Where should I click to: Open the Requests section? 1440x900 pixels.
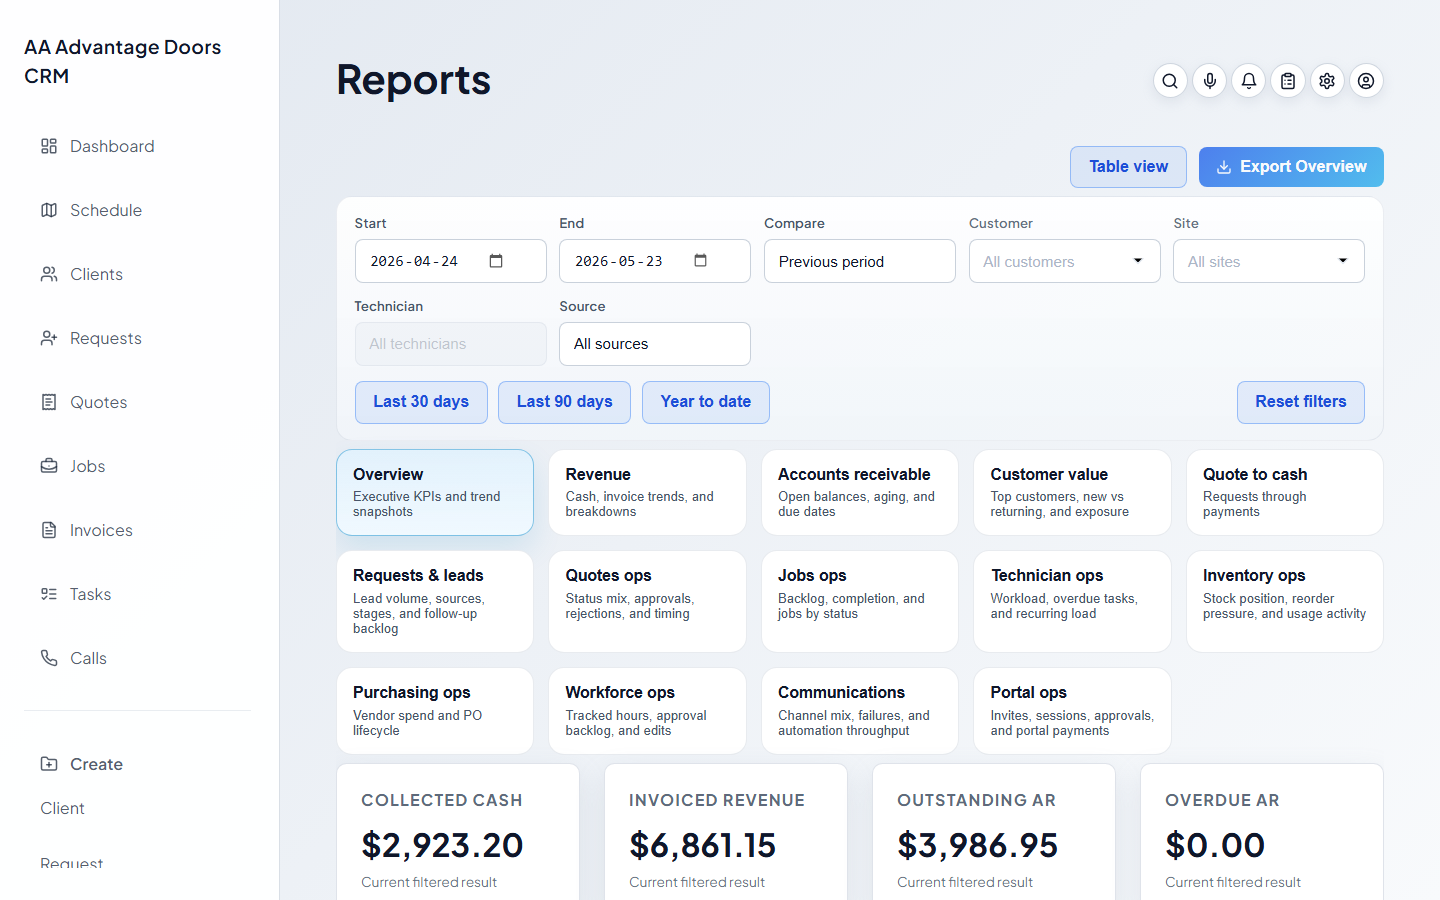click(x=106, y=338)
